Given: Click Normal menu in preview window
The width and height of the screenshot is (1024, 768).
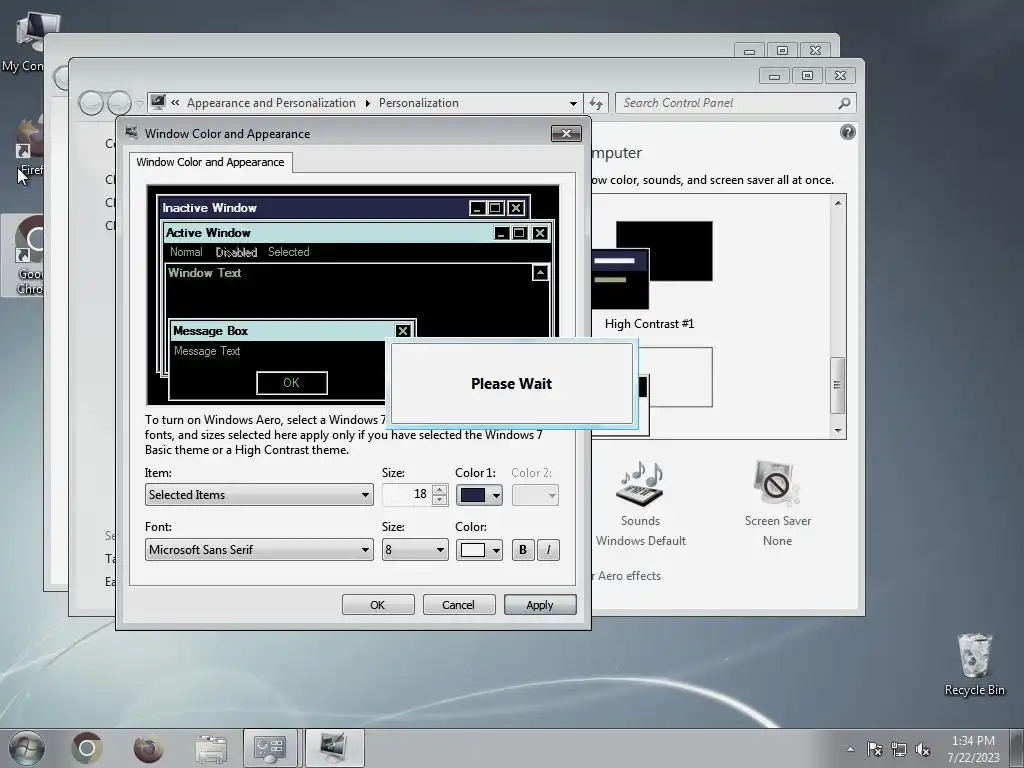Looking at the screenshot, I should (186, 252).
